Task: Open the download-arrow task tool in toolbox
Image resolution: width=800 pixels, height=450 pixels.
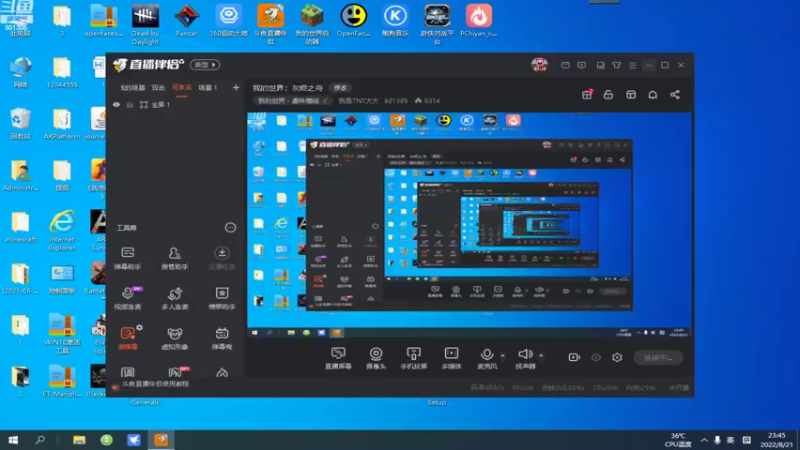Action: click(221, 258)
